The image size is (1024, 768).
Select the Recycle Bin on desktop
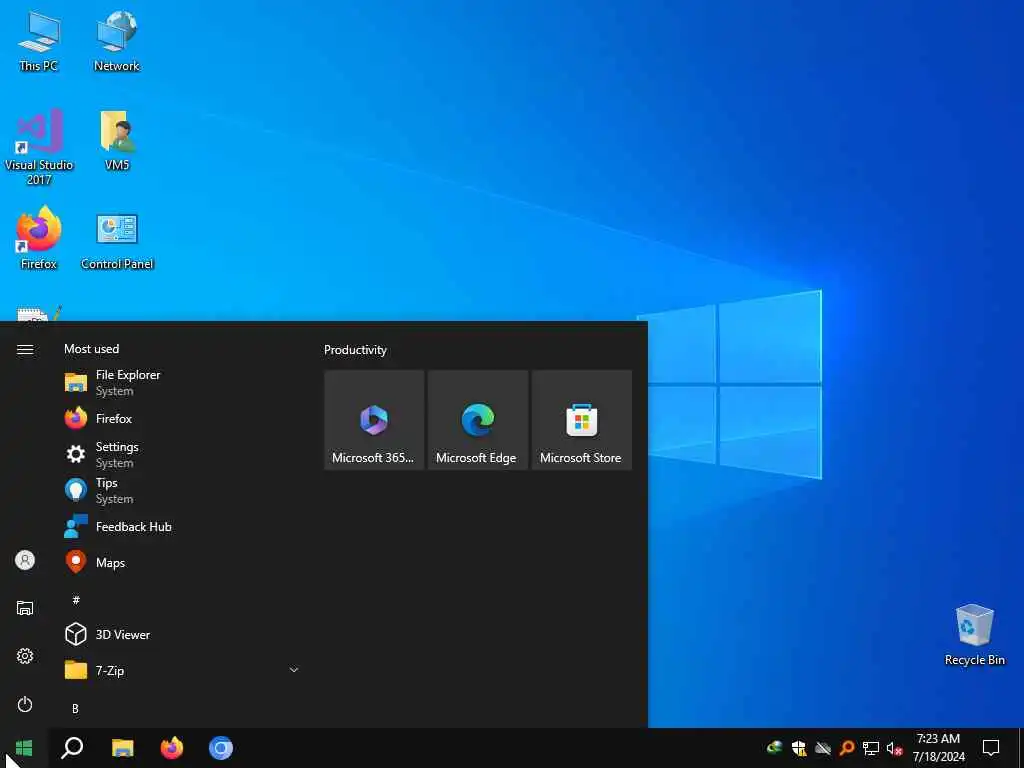click(974, 635)
